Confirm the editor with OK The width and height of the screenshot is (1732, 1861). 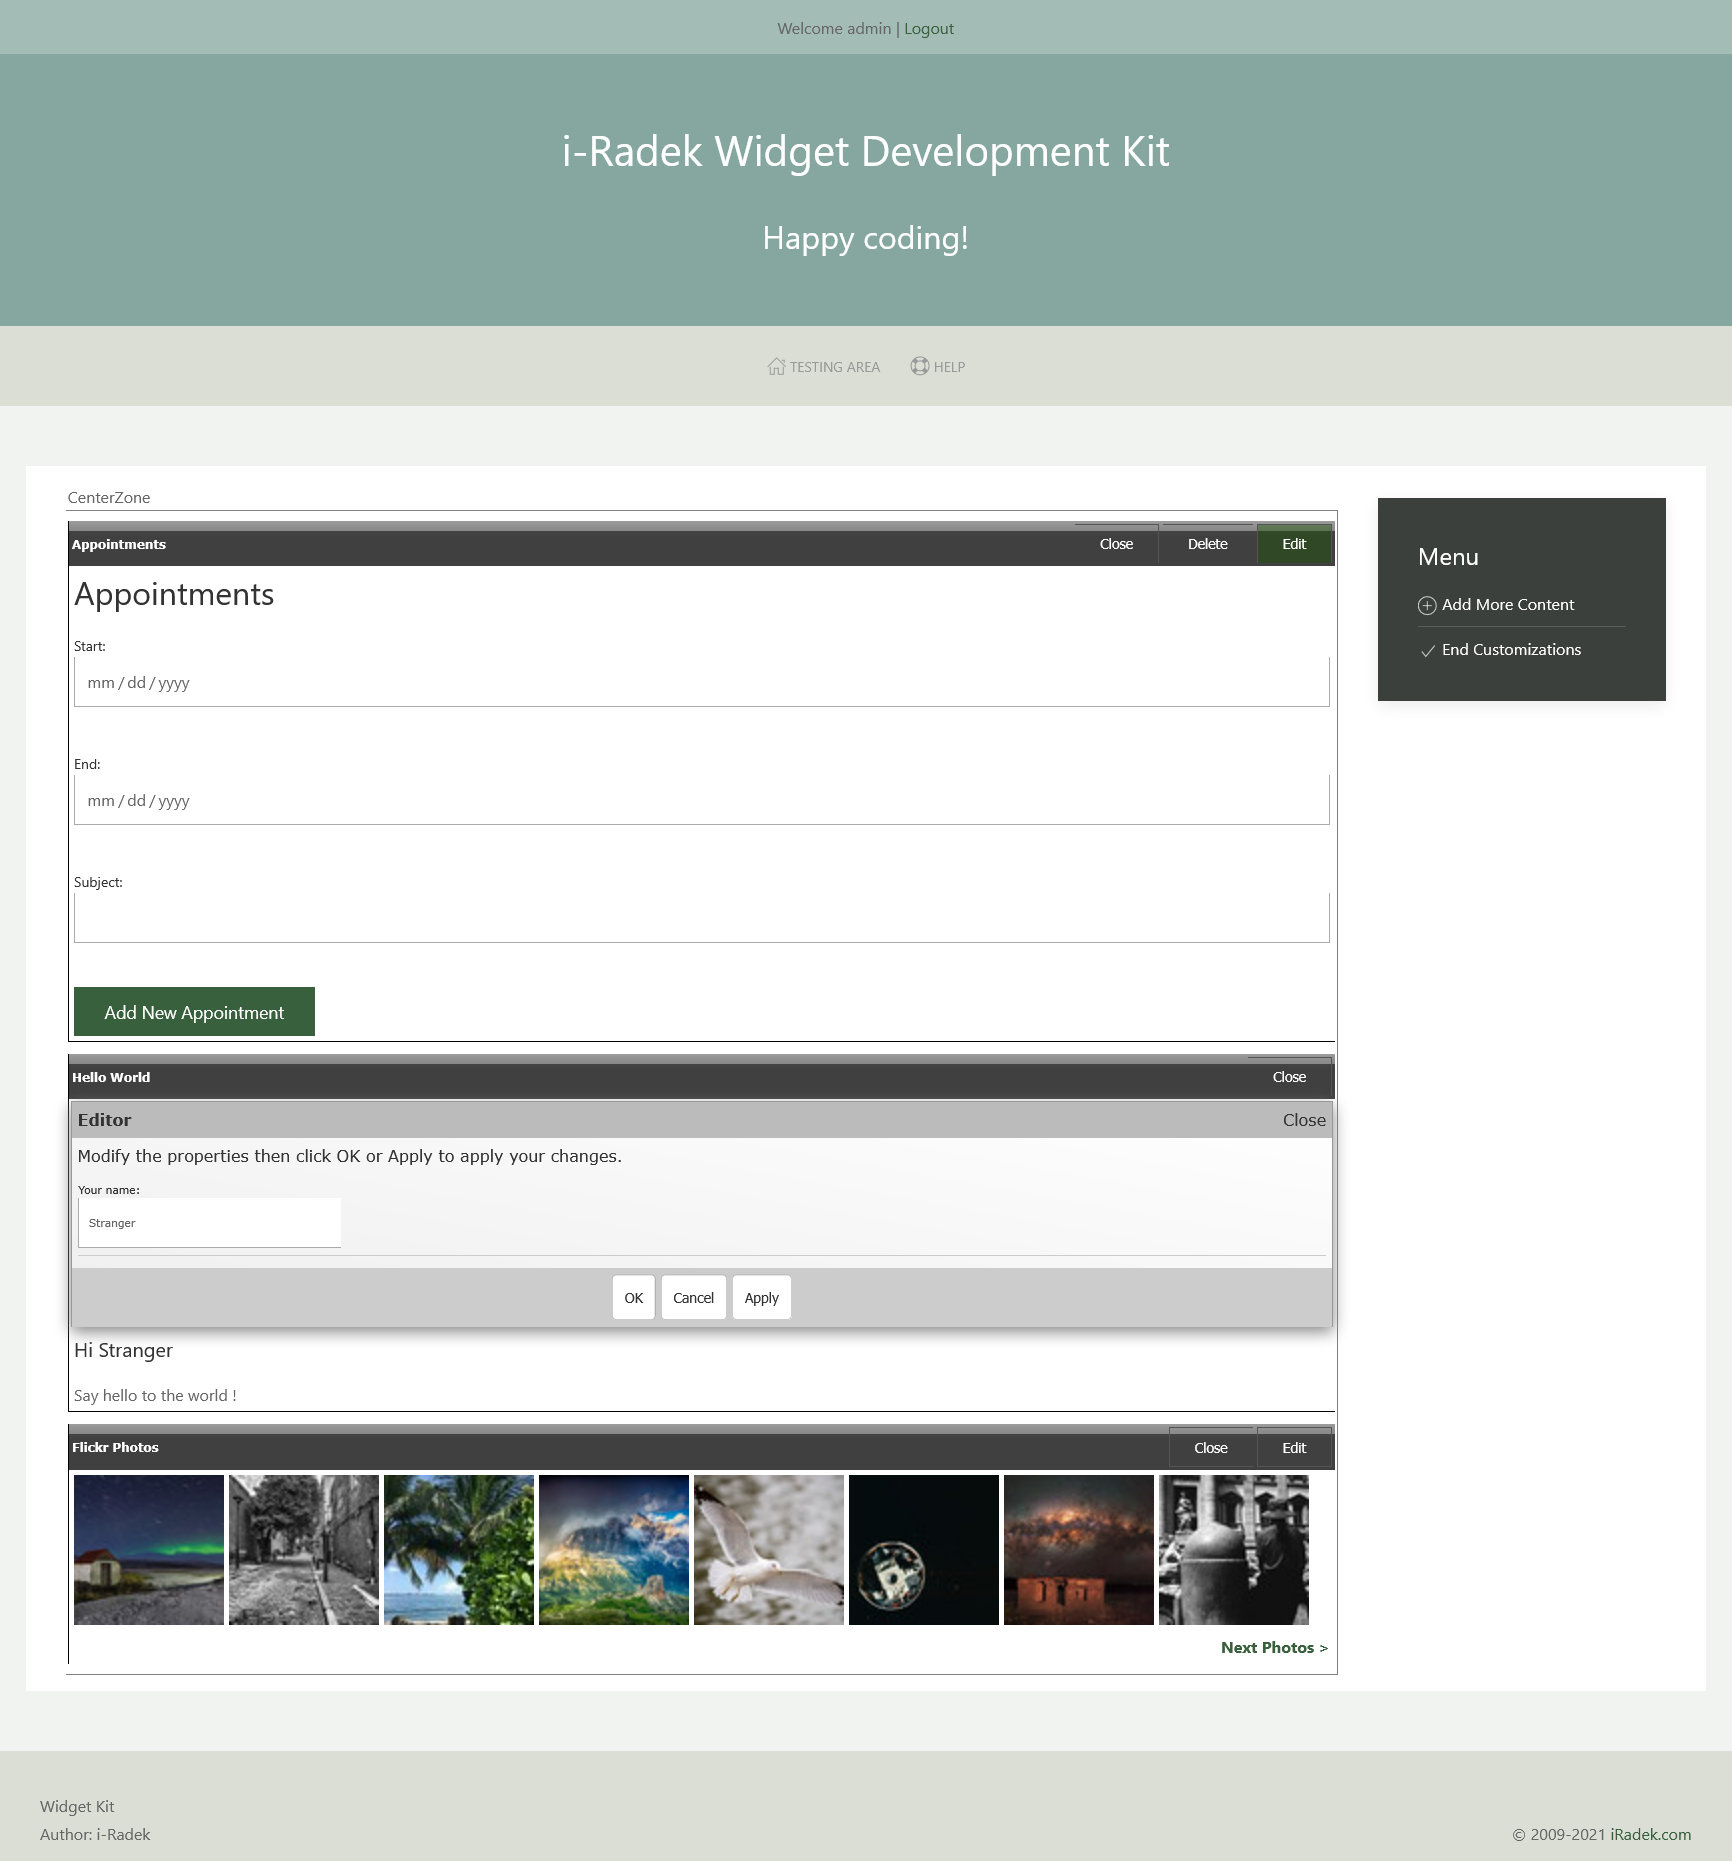click(x=634, y=1298)
